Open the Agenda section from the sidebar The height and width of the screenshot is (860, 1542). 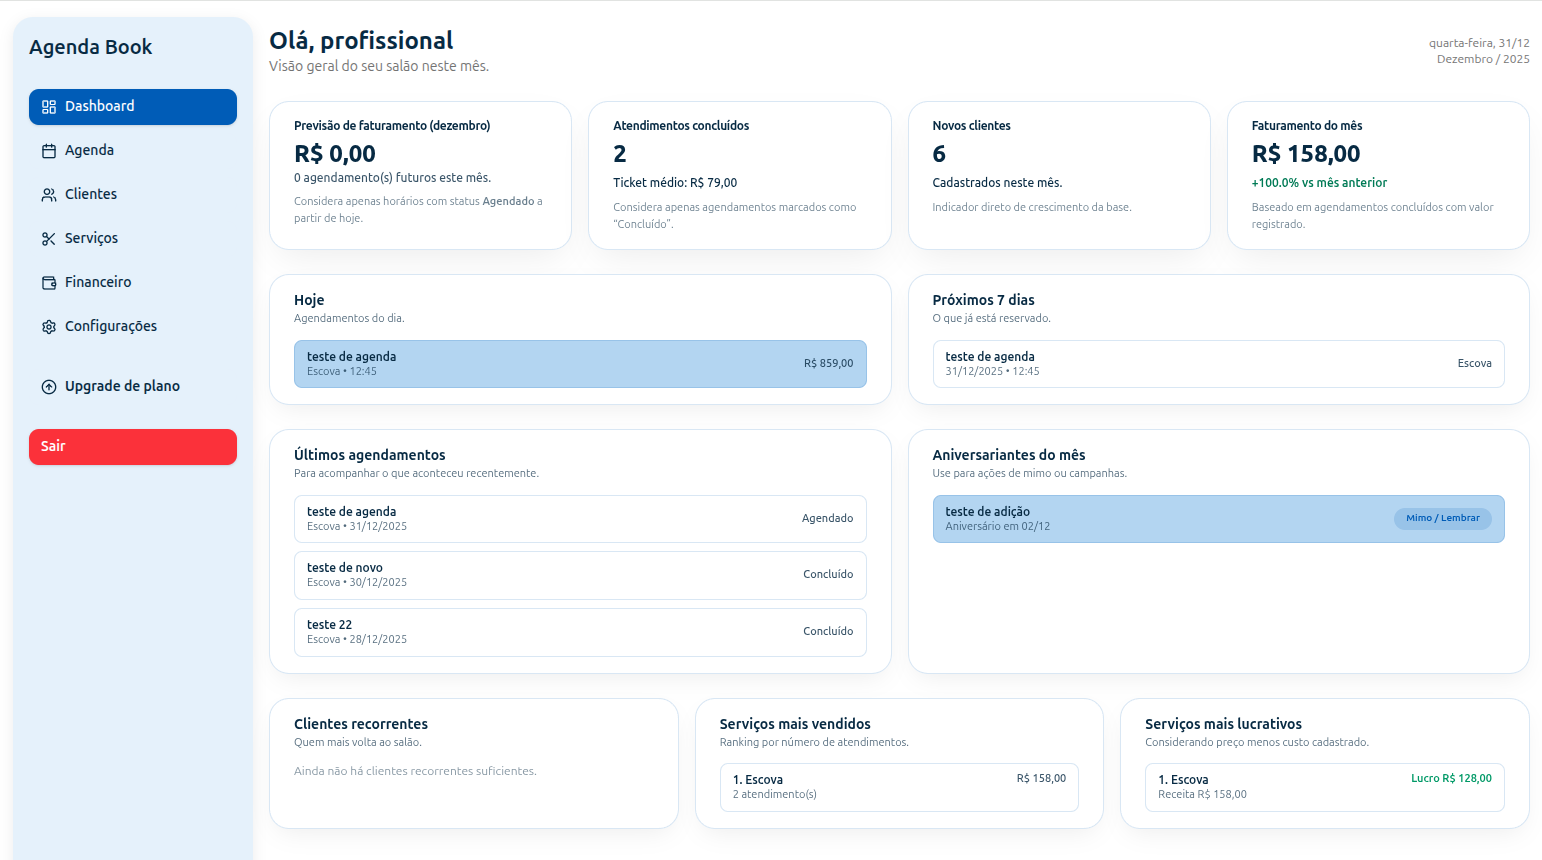(x=90, y=150)
